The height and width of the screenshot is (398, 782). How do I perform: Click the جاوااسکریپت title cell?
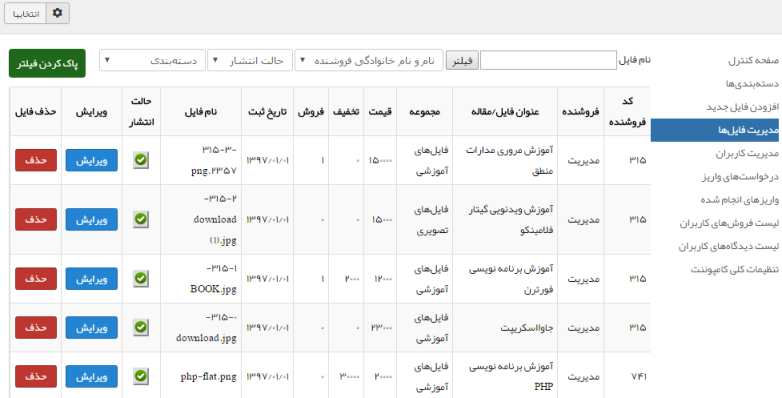(505, 328)
